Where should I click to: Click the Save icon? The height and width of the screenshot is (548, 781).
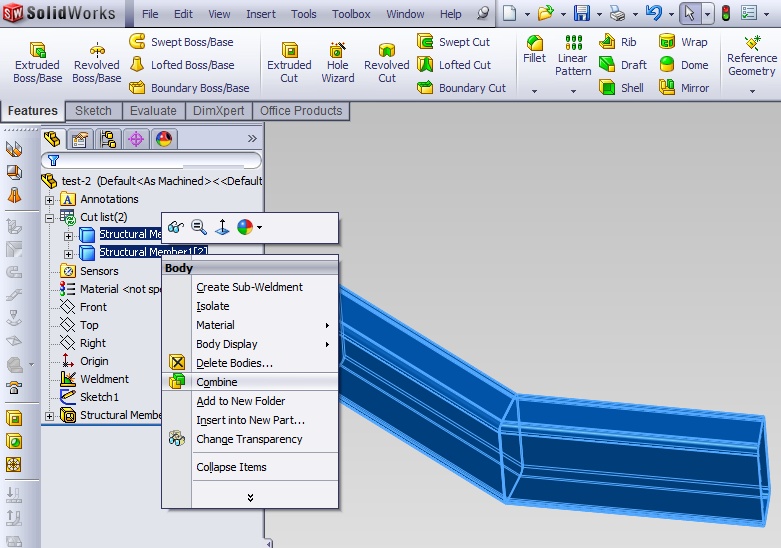(582, 13)
